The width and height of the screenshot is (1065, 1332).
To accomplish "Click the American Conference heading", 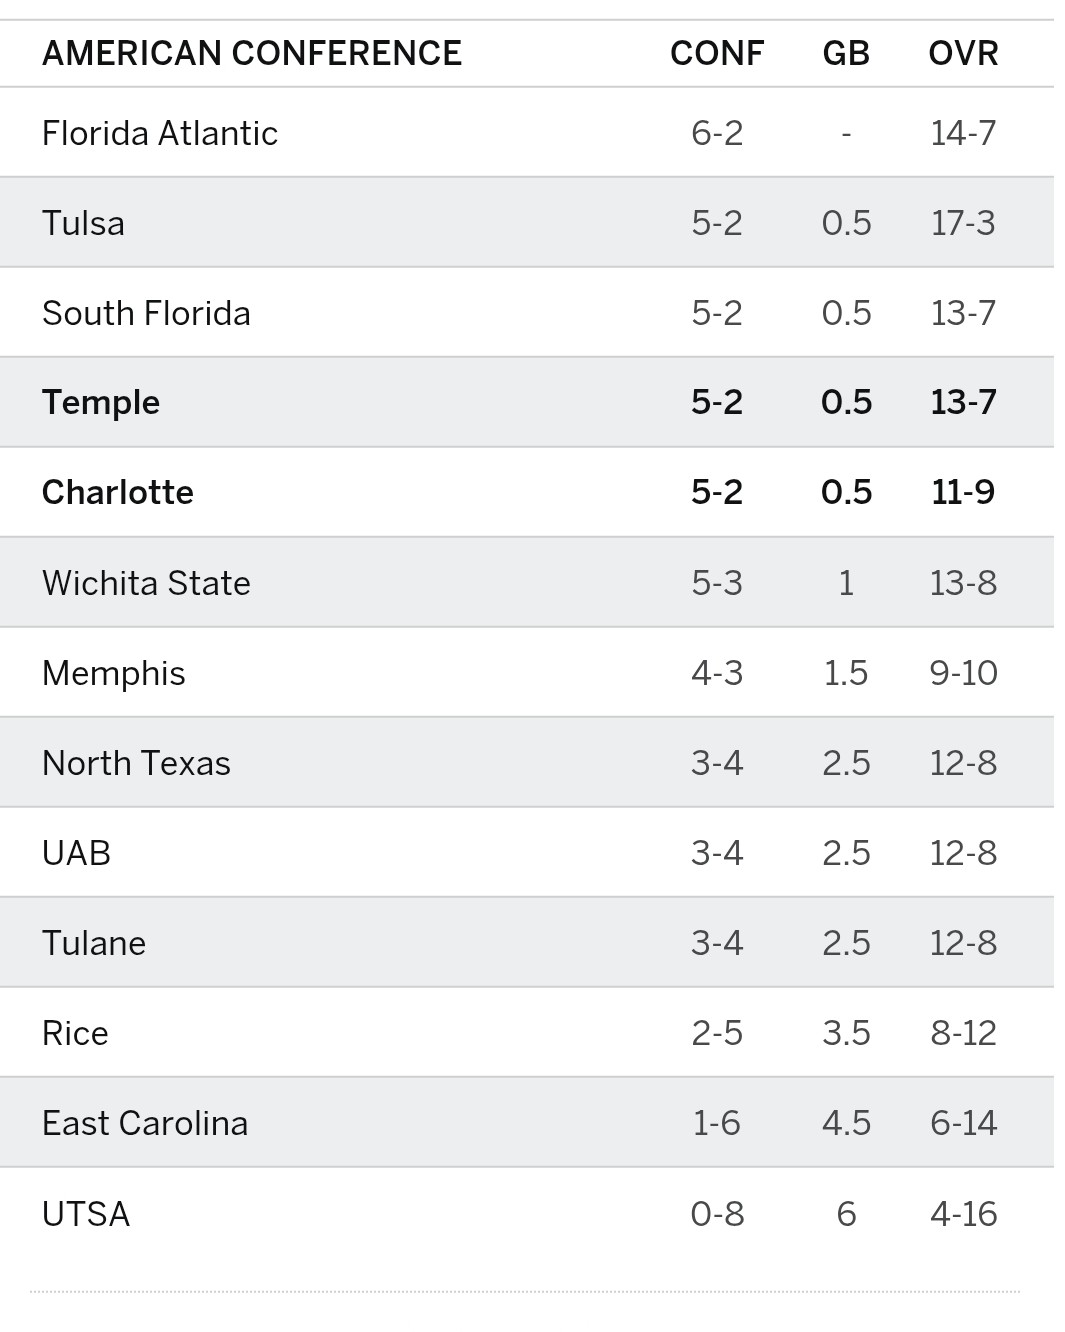I will pyautogui.click(x=252, y=53).
